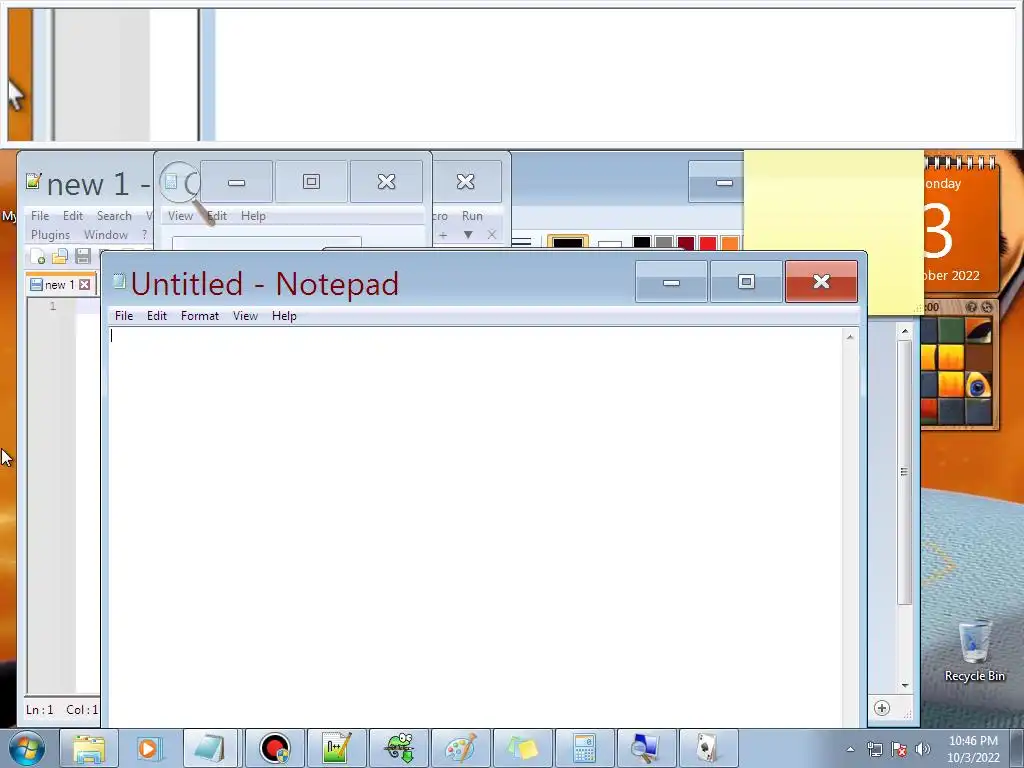Screen dimensions: 1024x768
Task: Open Calculator Help menu
Action: tap(253, 216)
